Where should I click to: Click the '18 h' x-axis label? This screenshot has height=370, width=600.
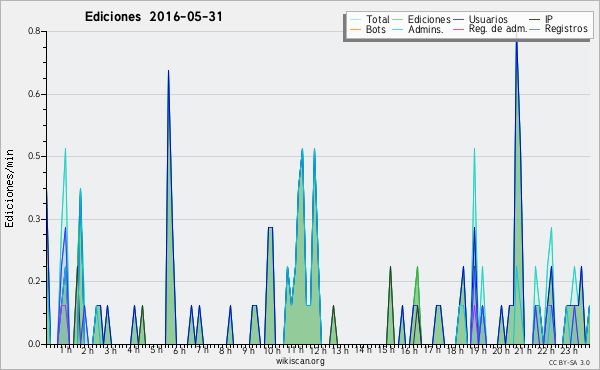(x=455, y=351)
